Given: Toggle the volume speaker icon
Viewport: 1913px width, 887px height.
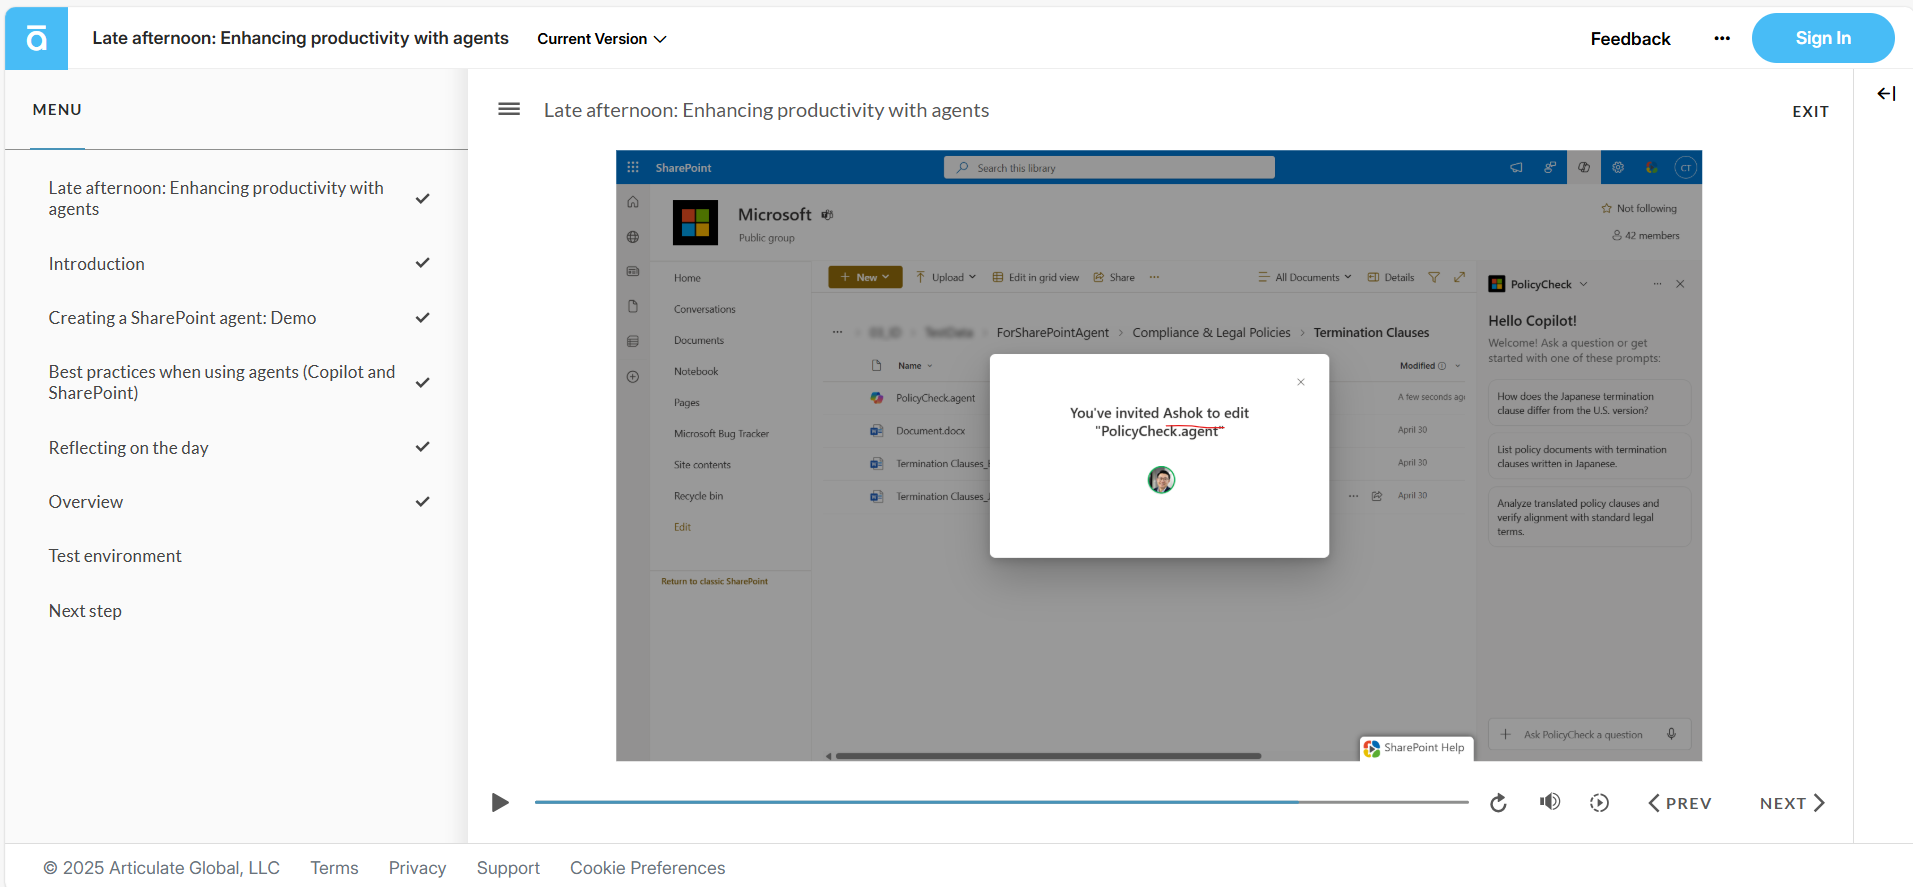Looking at the screenshot, I should (1550, 802).
